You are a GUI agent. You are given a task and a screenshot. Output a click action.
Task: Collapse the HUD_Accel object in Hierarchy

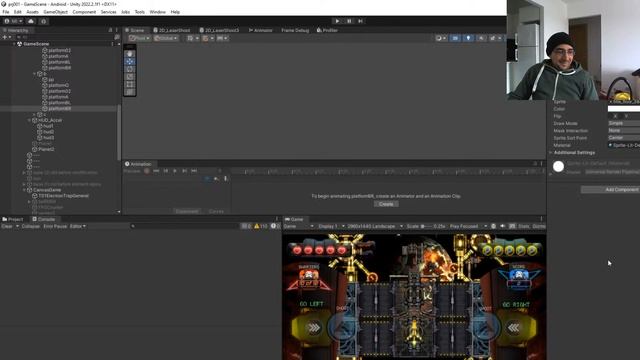pos(29,120)
